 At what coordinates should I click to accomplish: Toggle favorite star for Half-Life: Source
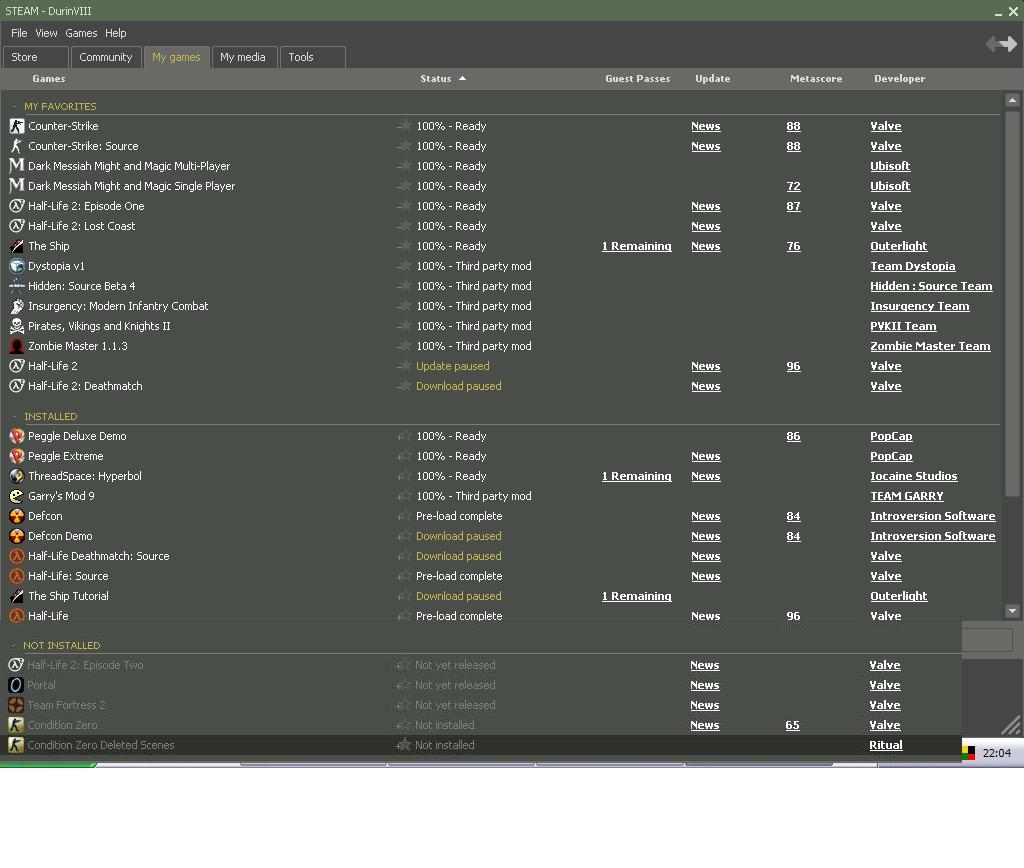pyautogui.click(x=404, y=576)
